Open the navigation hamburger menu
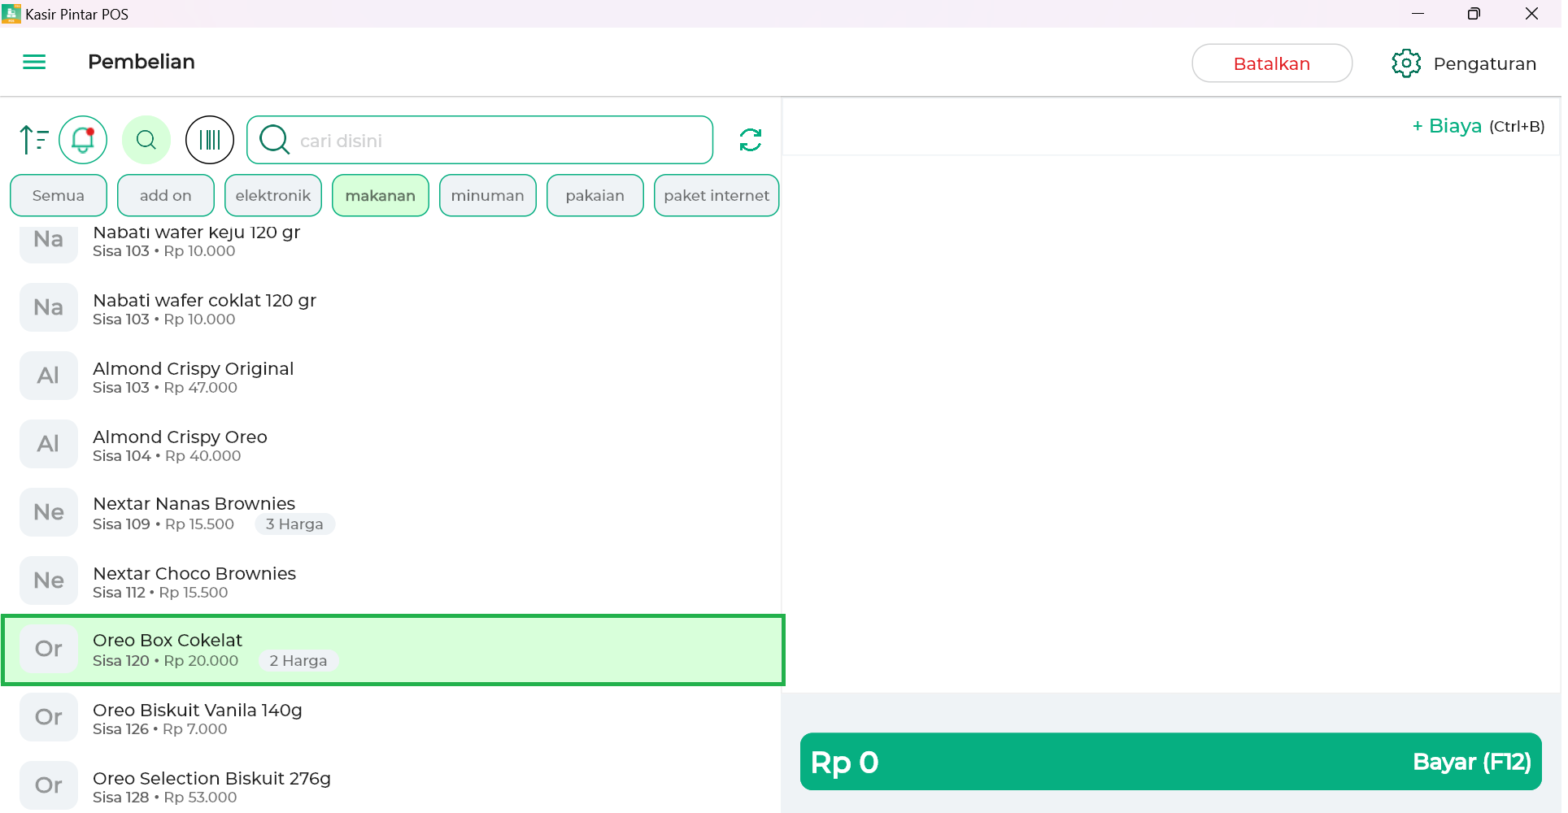 [34, 62]
